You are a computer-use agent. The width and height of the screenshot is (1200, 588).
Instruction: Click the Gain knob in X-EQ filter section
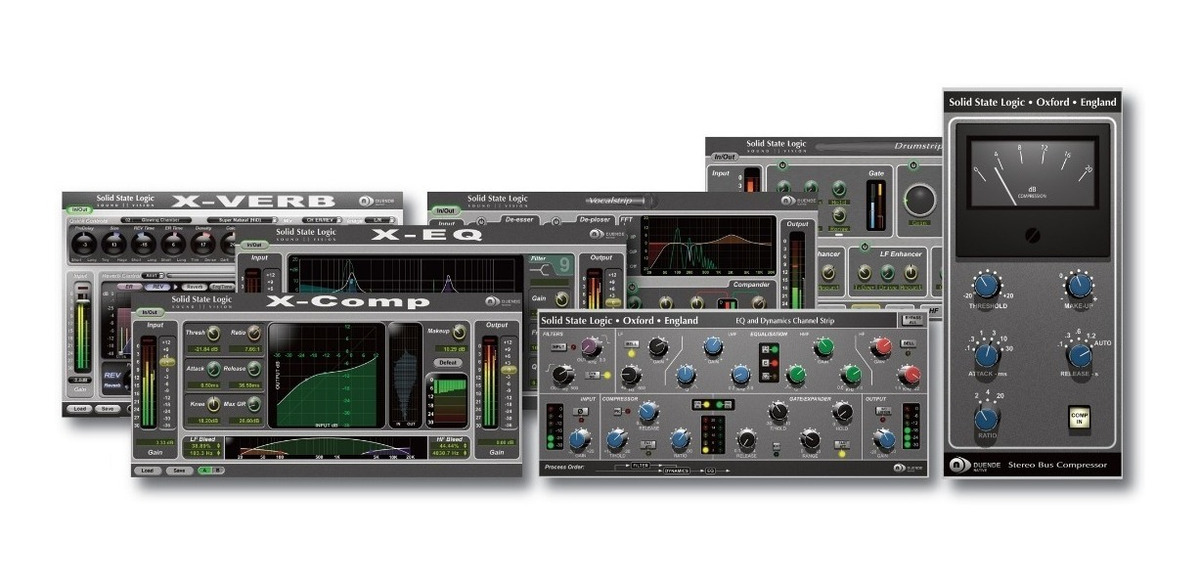point(562,299)
